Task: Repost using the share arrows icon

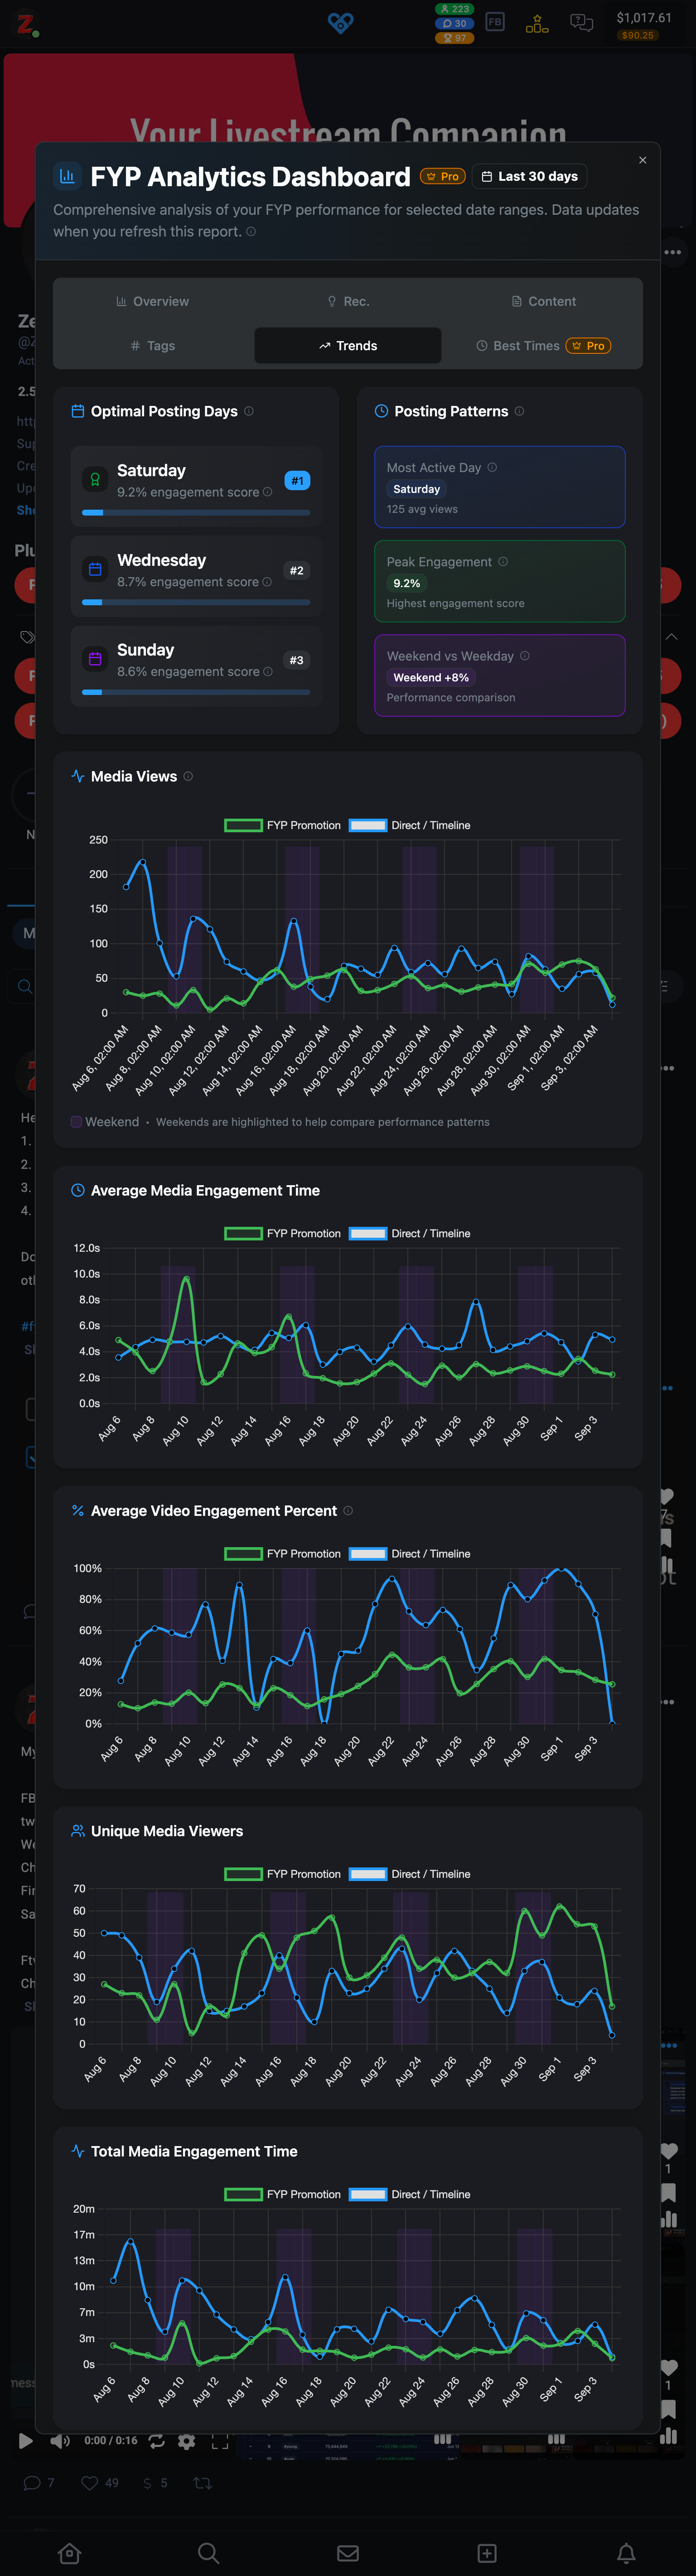Action: [202, 2482]
